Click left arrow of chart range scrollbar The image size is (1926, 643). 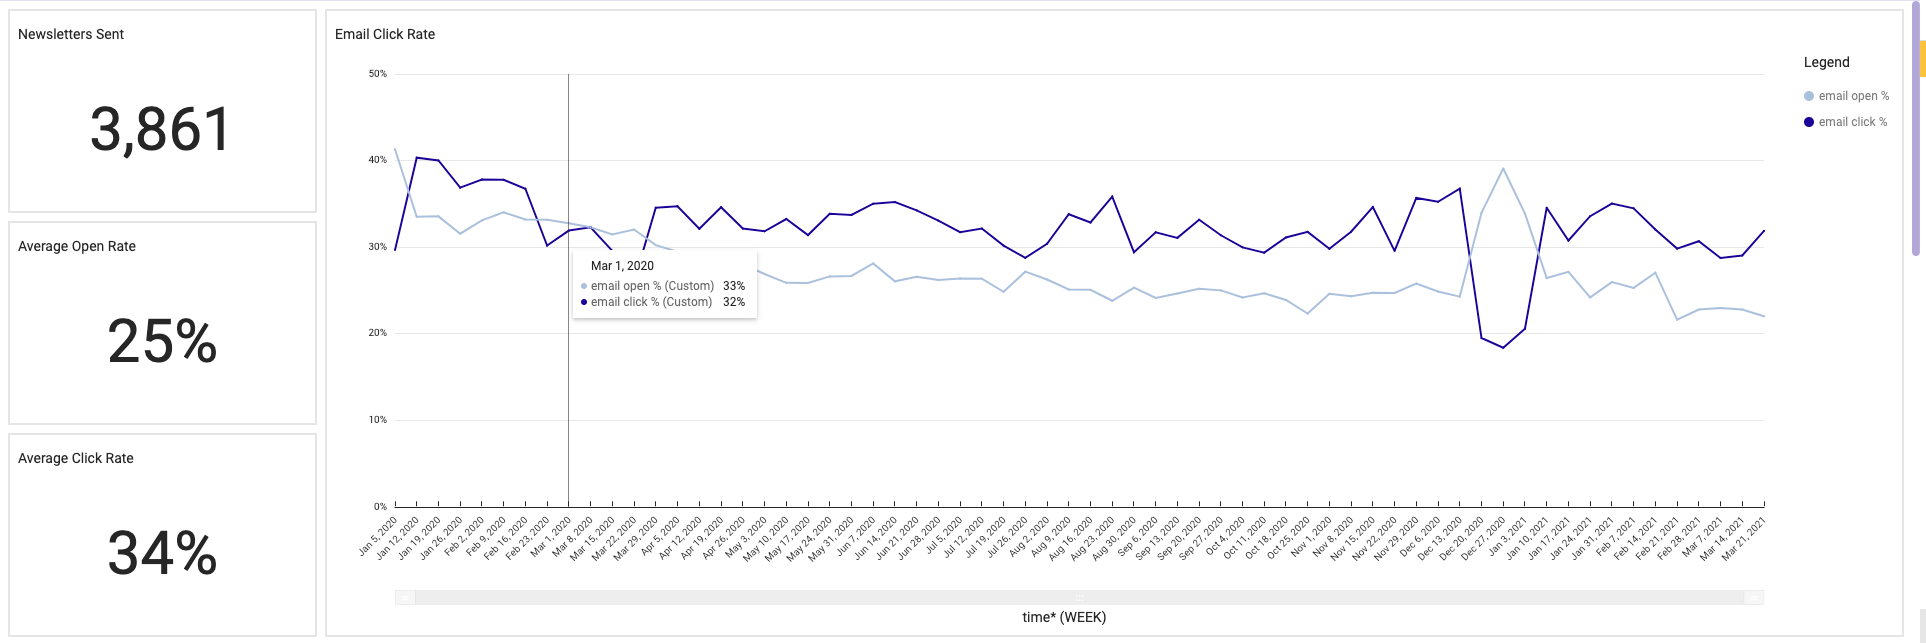click(x=405, y=597)
